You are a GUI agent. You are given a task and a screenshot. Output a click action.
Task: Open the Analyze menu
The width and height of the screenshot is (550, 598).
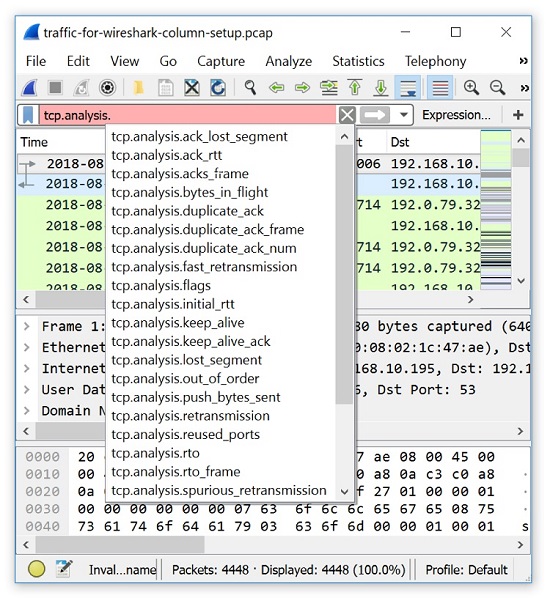pos(288,61)
